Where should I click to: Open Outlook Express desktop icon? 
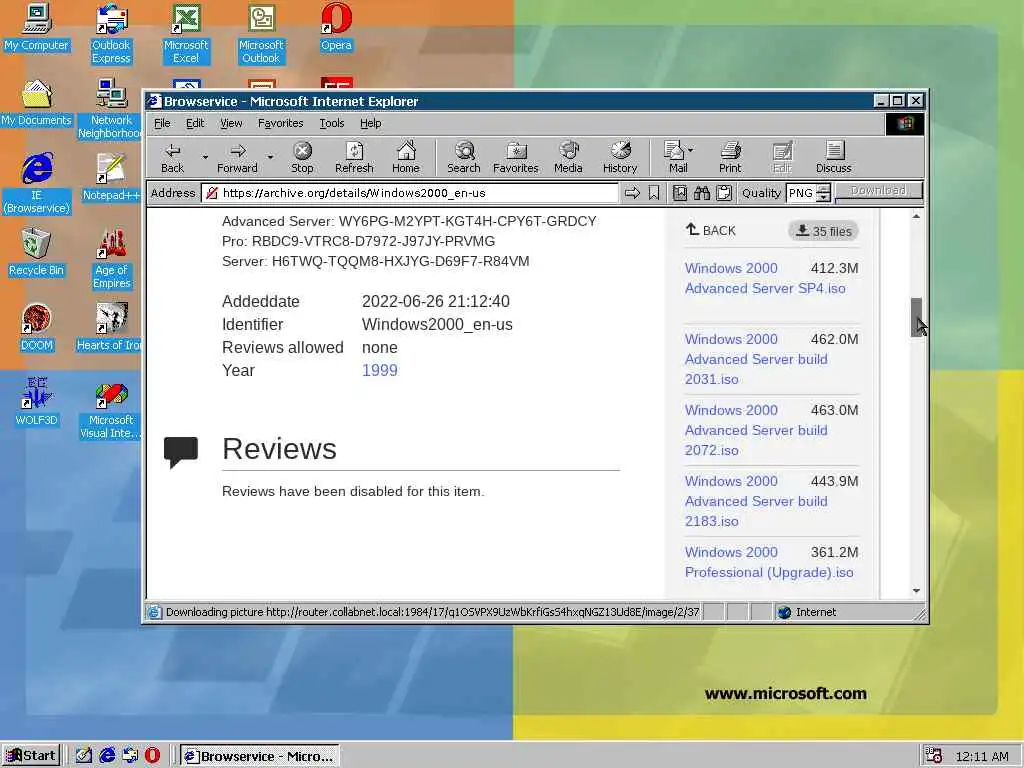coord(111,34)
